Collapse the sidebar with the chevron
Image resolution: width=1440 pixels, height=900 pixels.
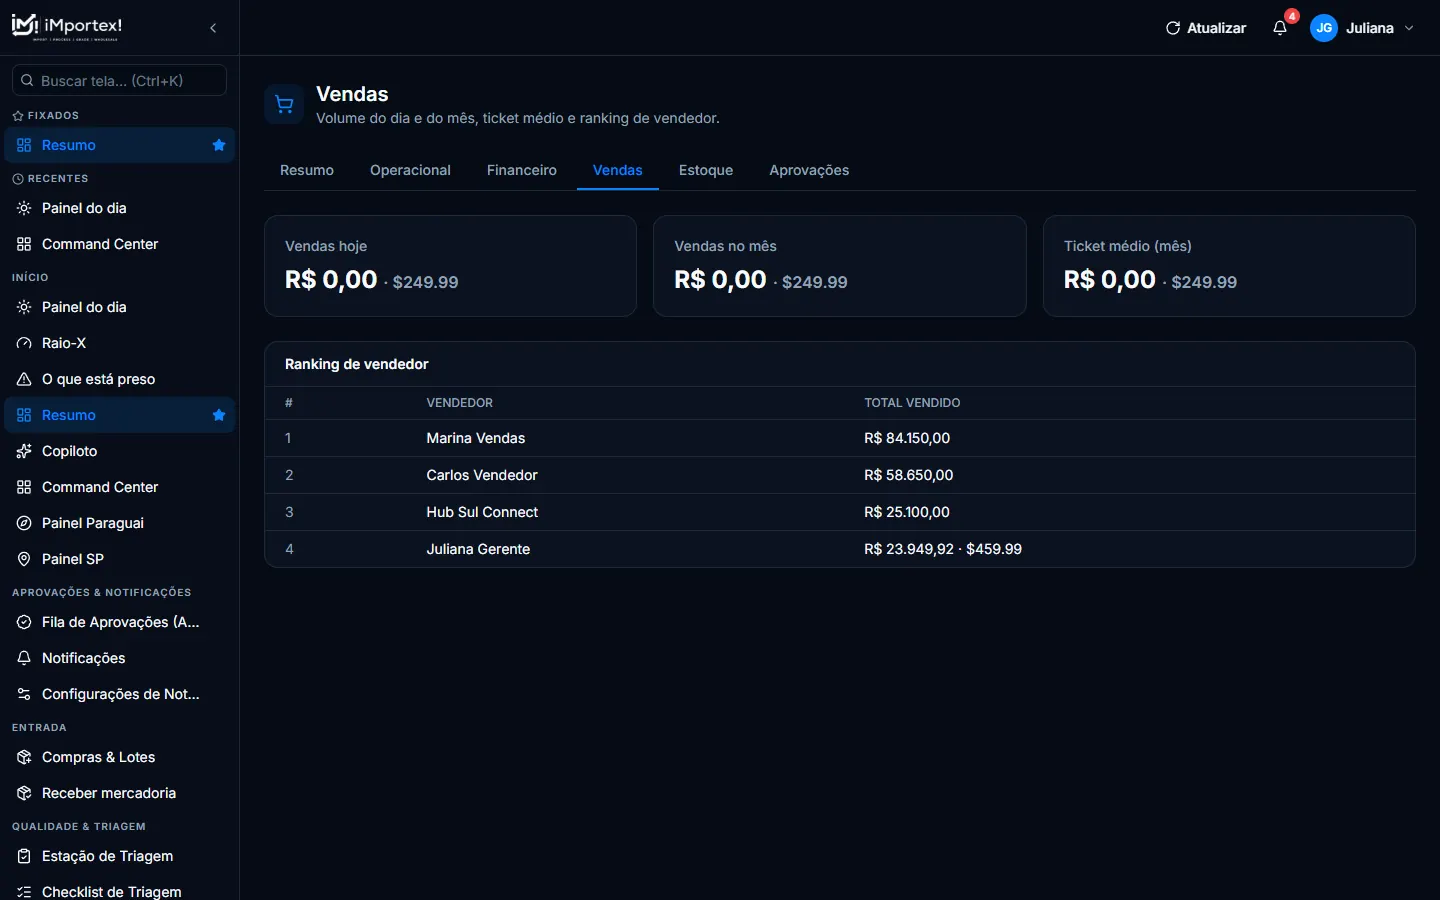(x=213, y=28)
